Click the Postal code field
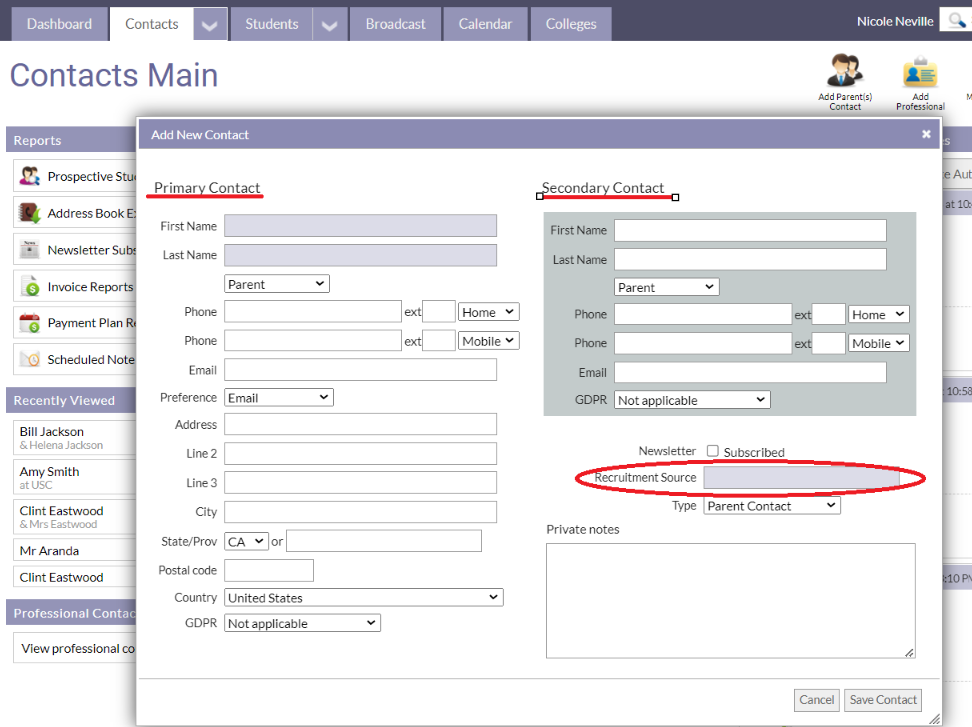The height and width of the screenshot is (727, 972). point(269,570)
